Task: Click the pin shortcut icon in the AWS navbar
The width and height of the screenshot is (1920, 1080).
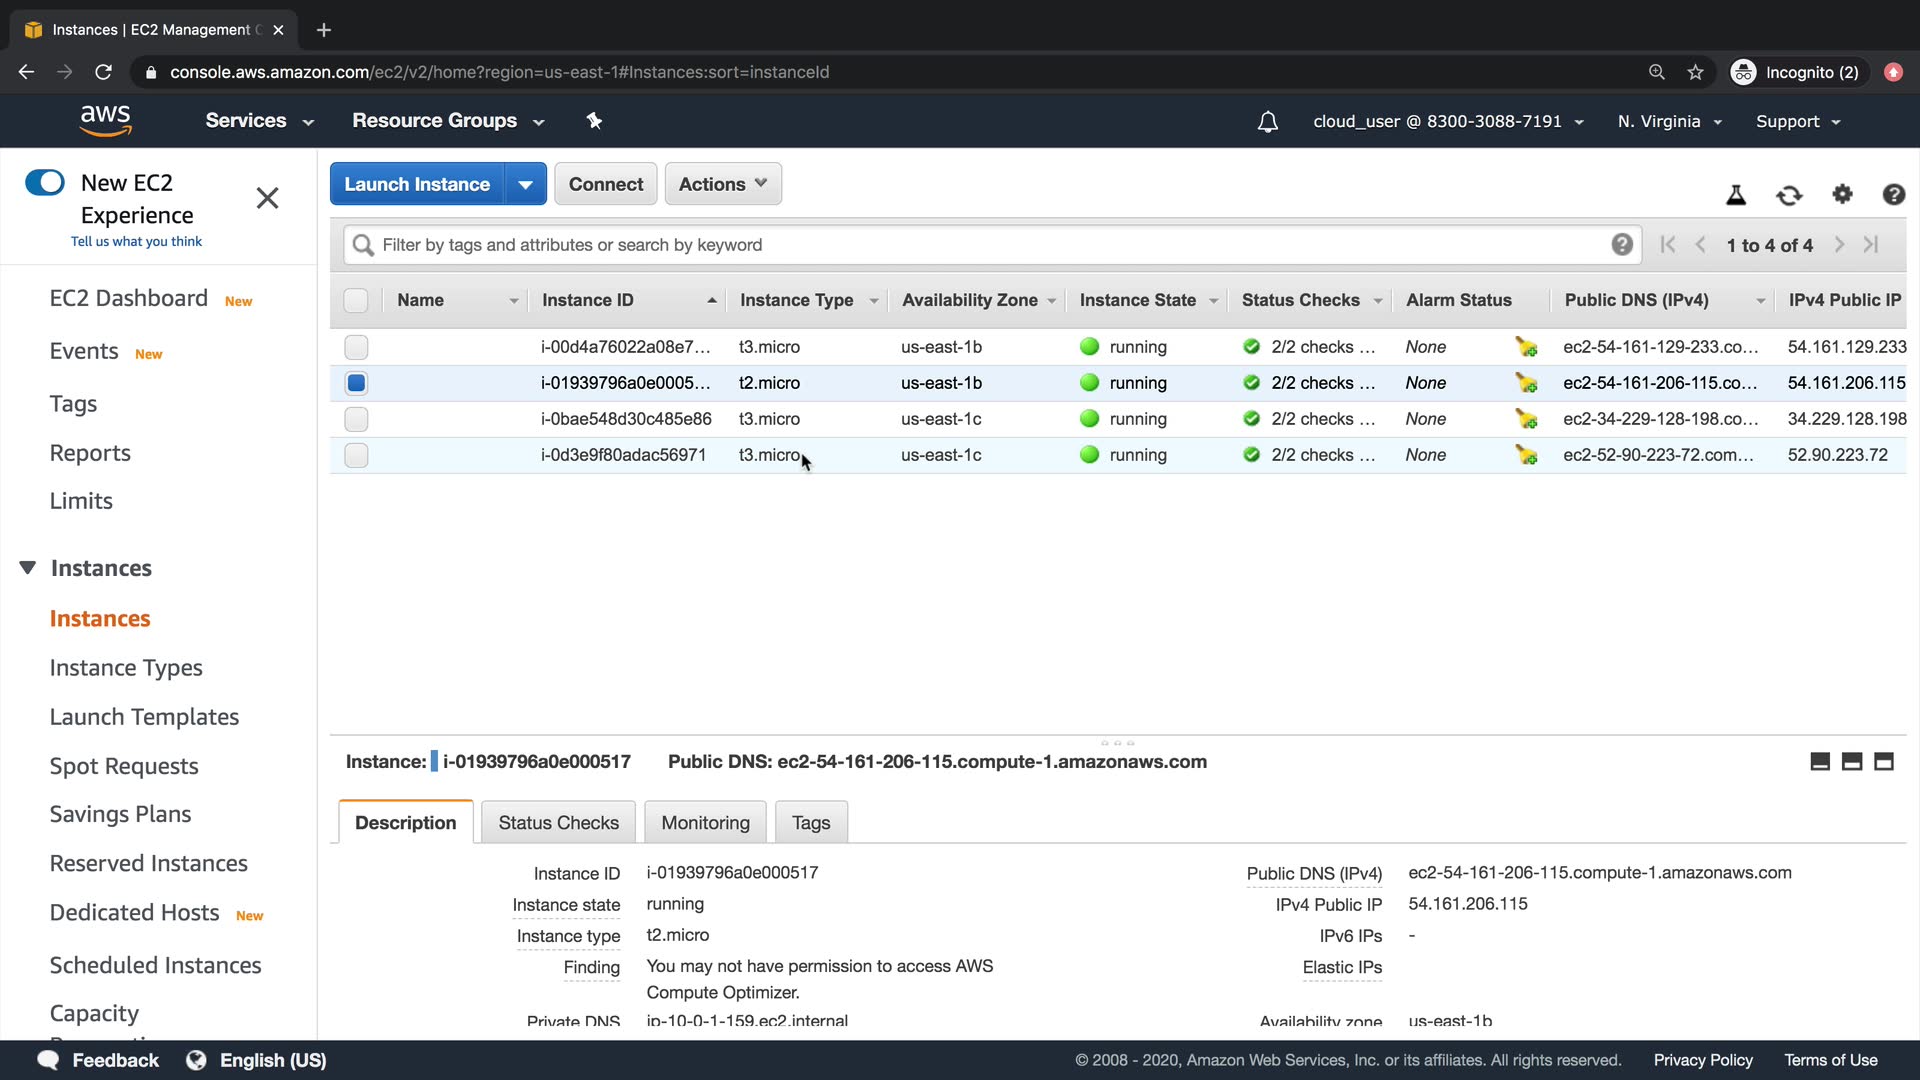Action: click(594, 121)
